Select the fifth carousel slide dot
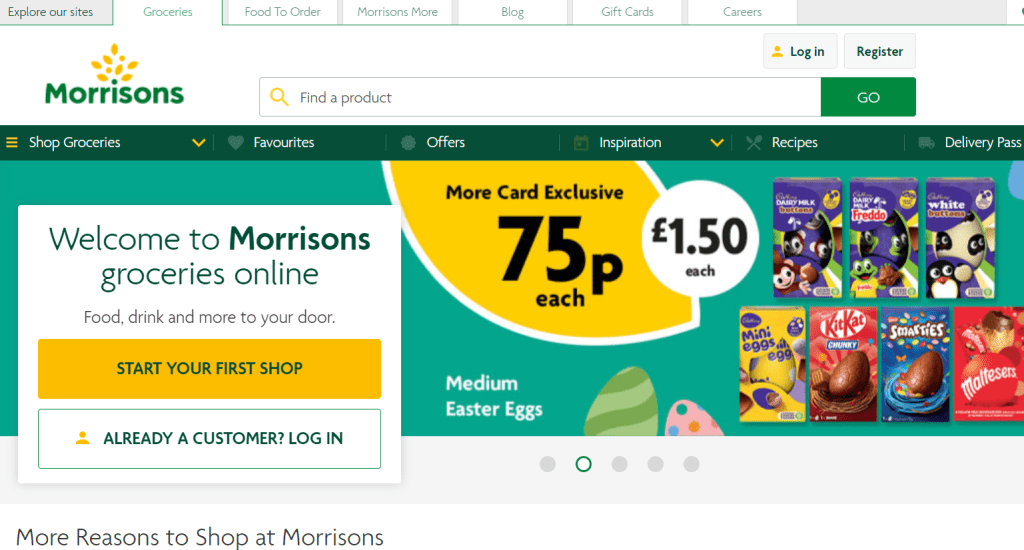 pos(691,464)
